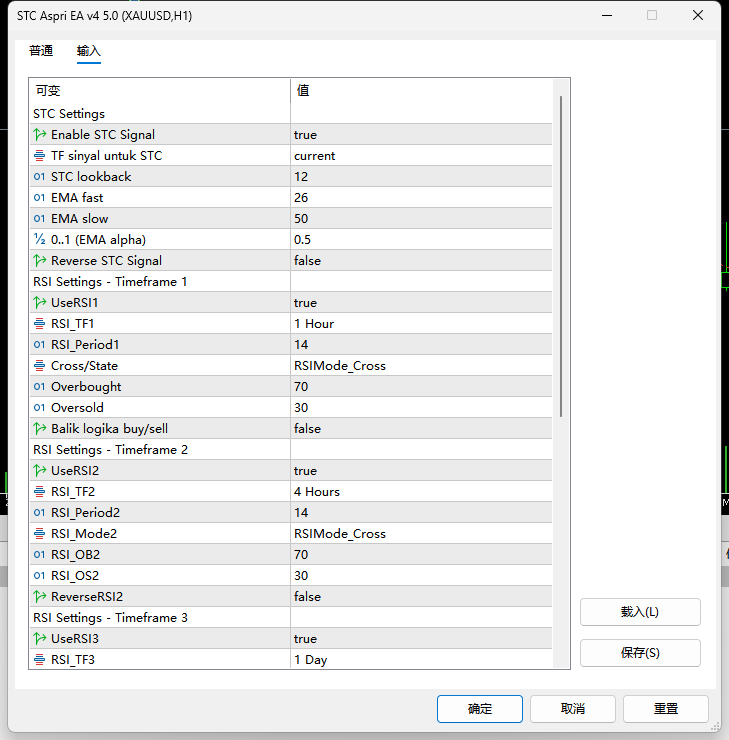Toggle the Balik logika buy/sell false value
The image size is (729, 740).
pos(421,429)
